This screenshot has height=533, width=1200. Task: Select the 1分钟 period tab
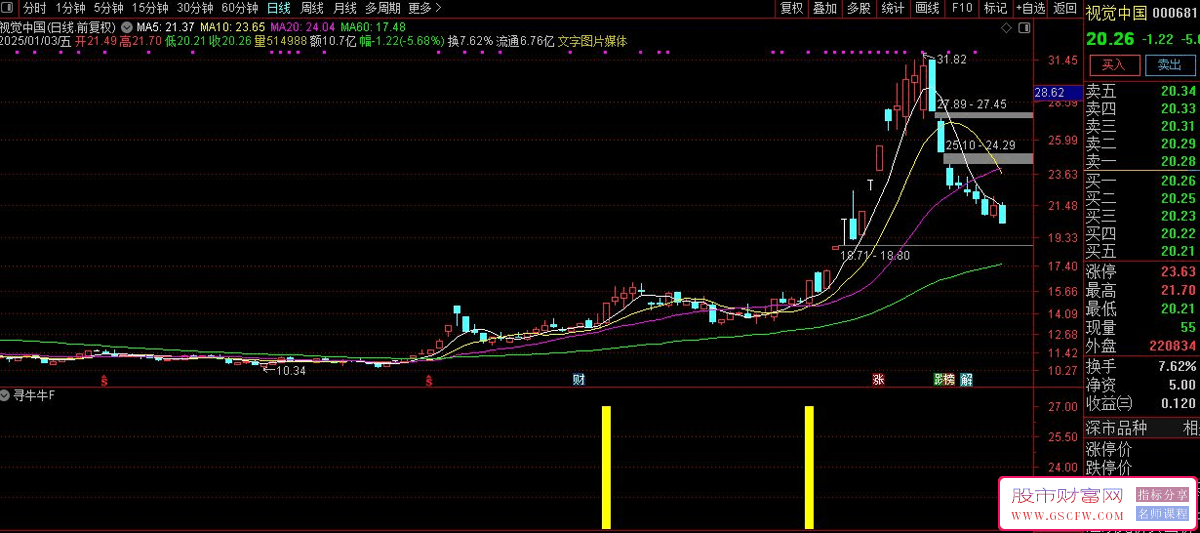[x=70, y=8]
